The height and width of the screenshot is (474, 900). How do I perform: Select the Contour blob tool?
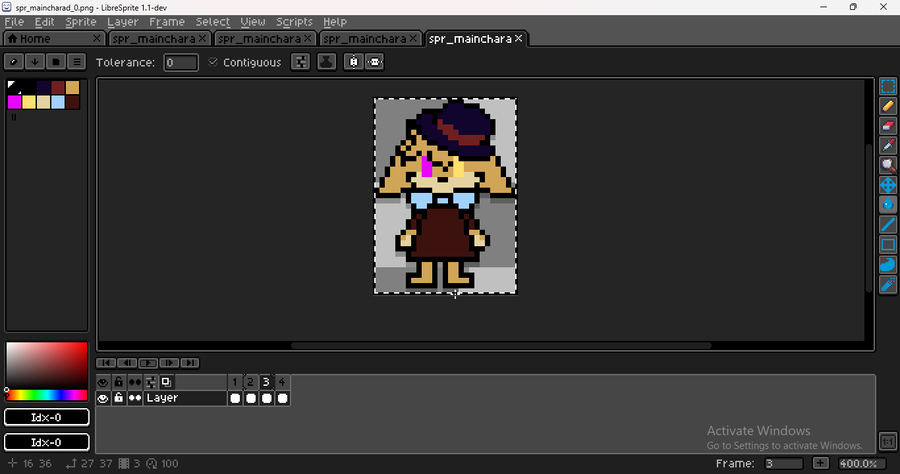tap(888, 265)
